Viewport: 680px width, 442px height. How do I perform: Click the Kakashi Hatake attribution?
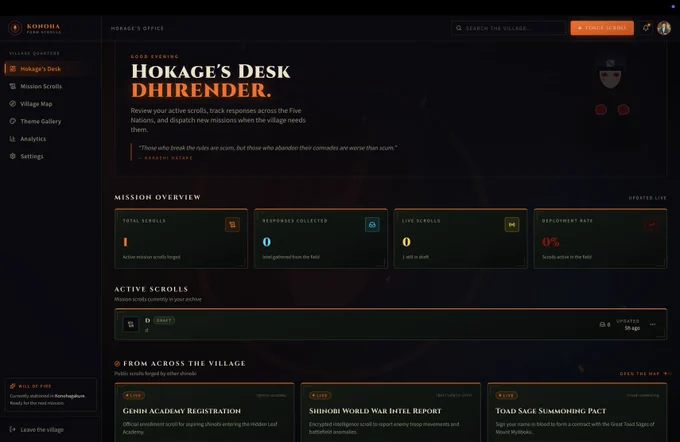coord(165,158)
